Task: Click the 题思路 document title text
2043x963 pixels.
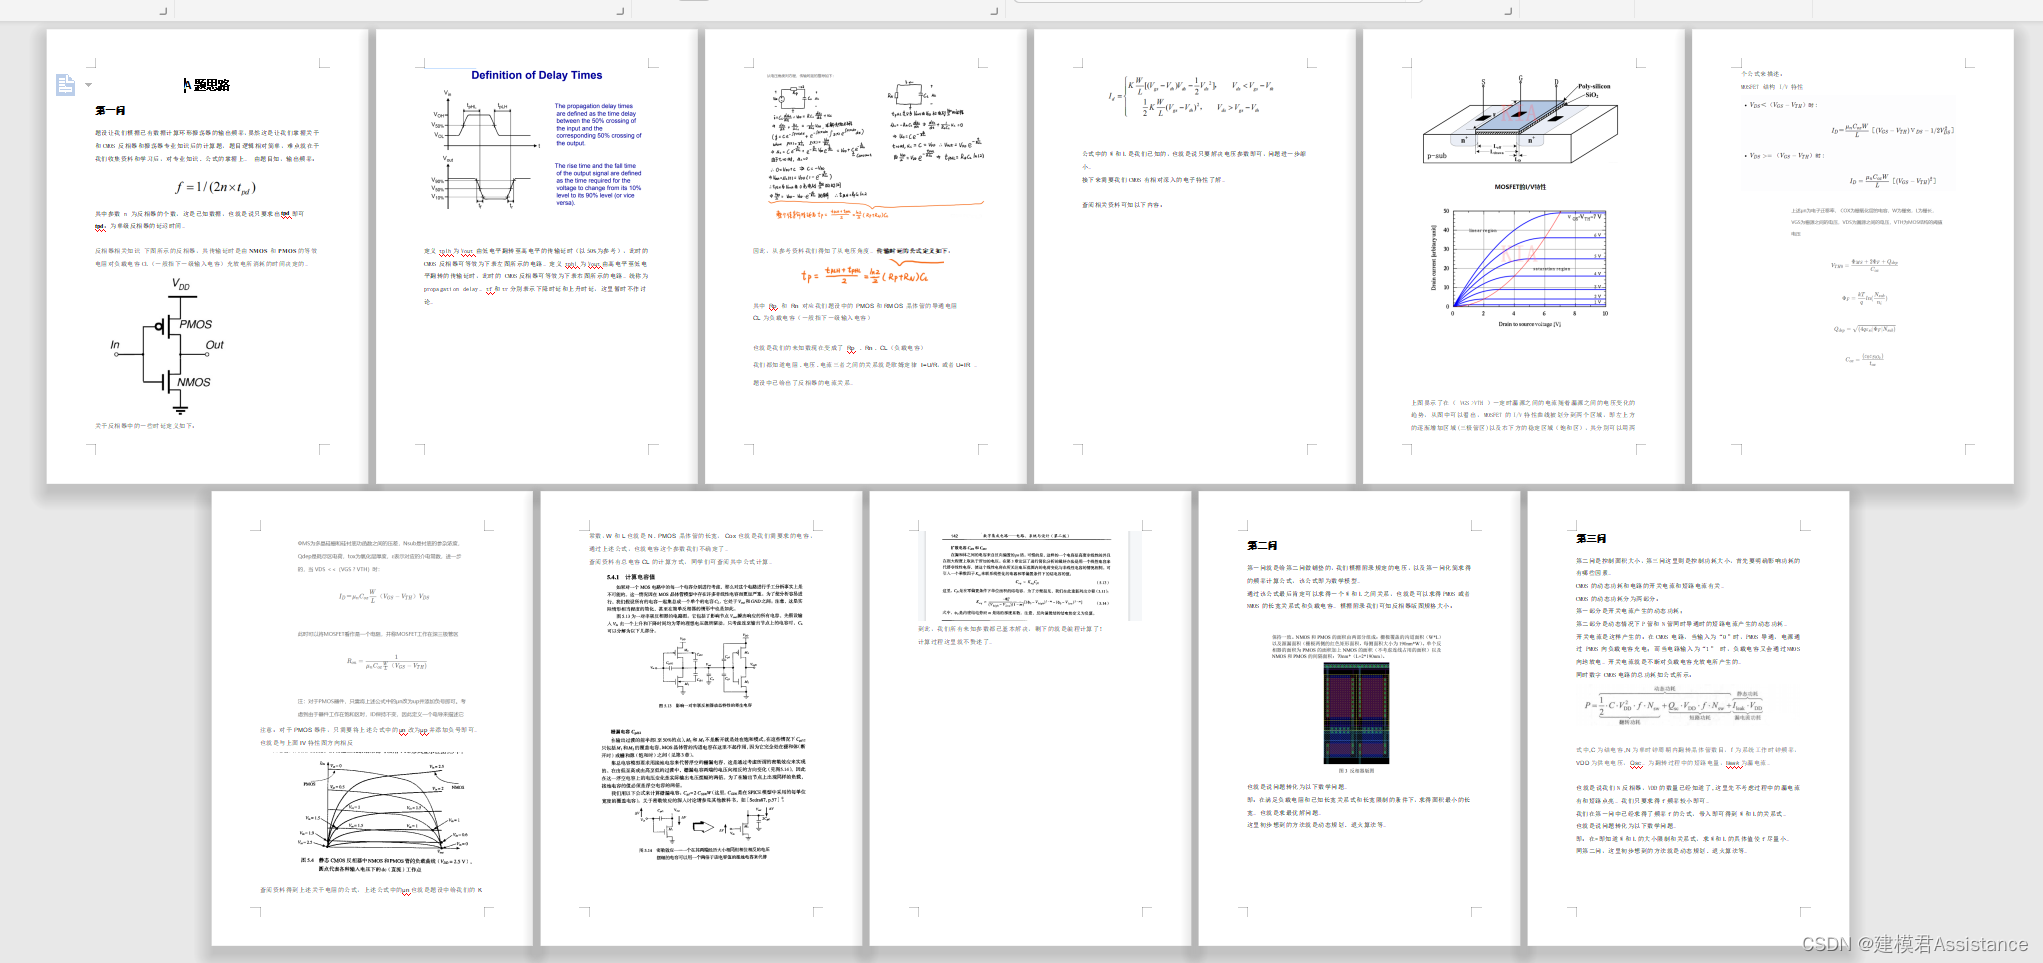Action: click(x=208, y=85)
